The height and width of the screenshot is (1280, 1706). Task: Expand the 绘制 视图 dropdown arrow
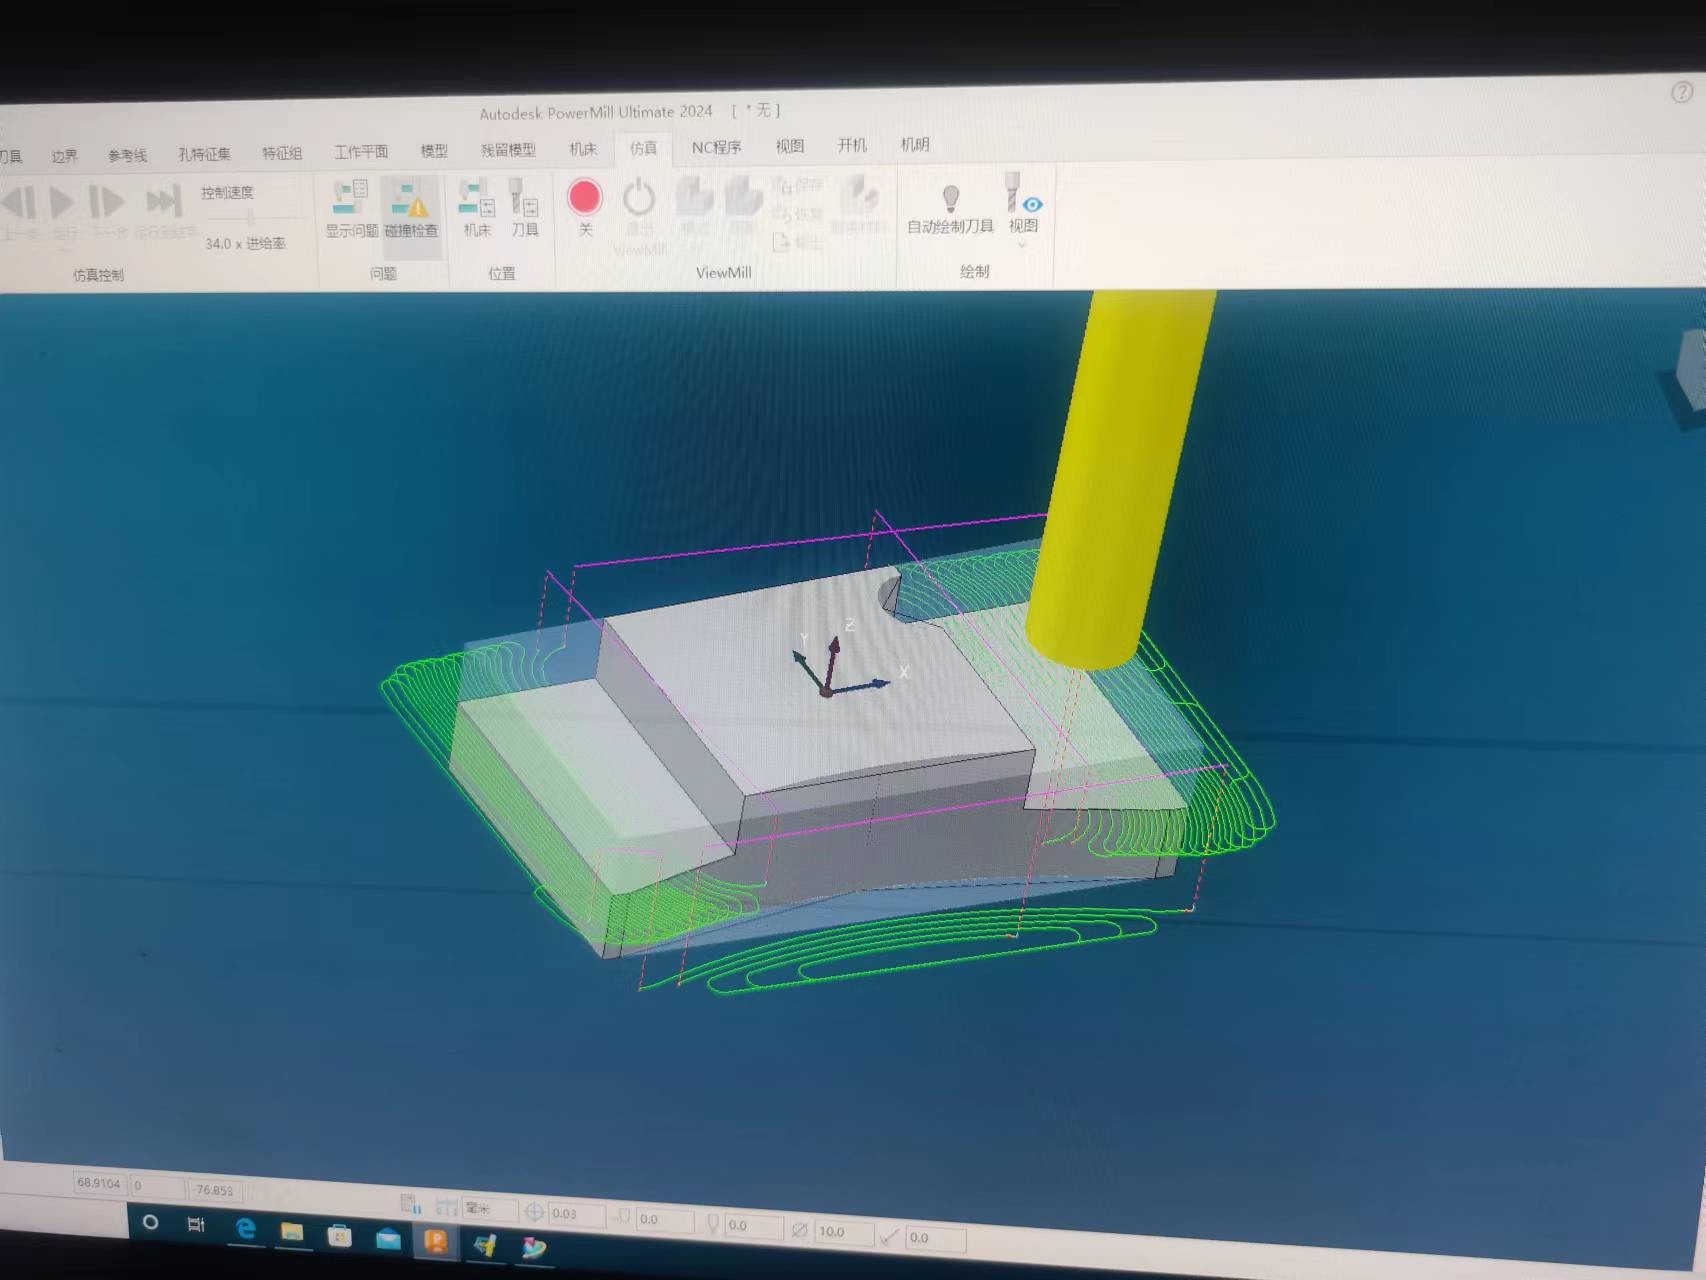pyautogui.click(x=1022, y=245)
